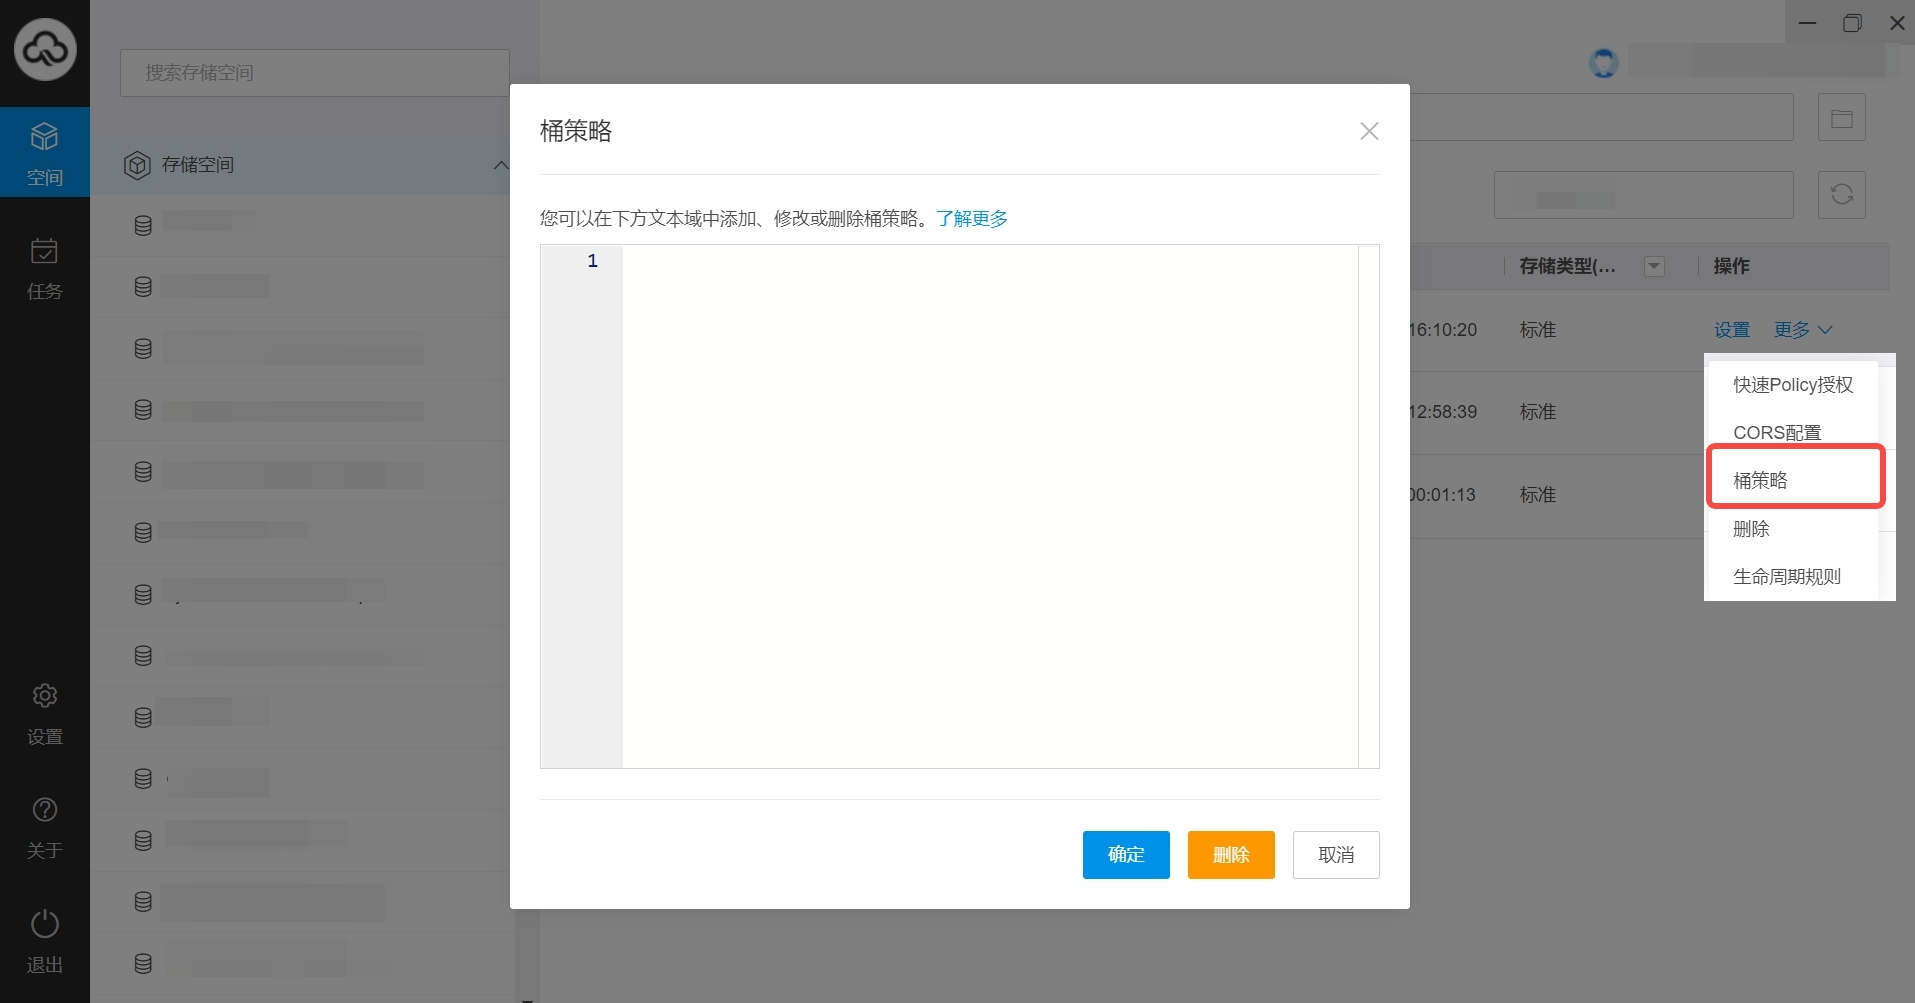Open the 关于 about page

pos(45,828)
